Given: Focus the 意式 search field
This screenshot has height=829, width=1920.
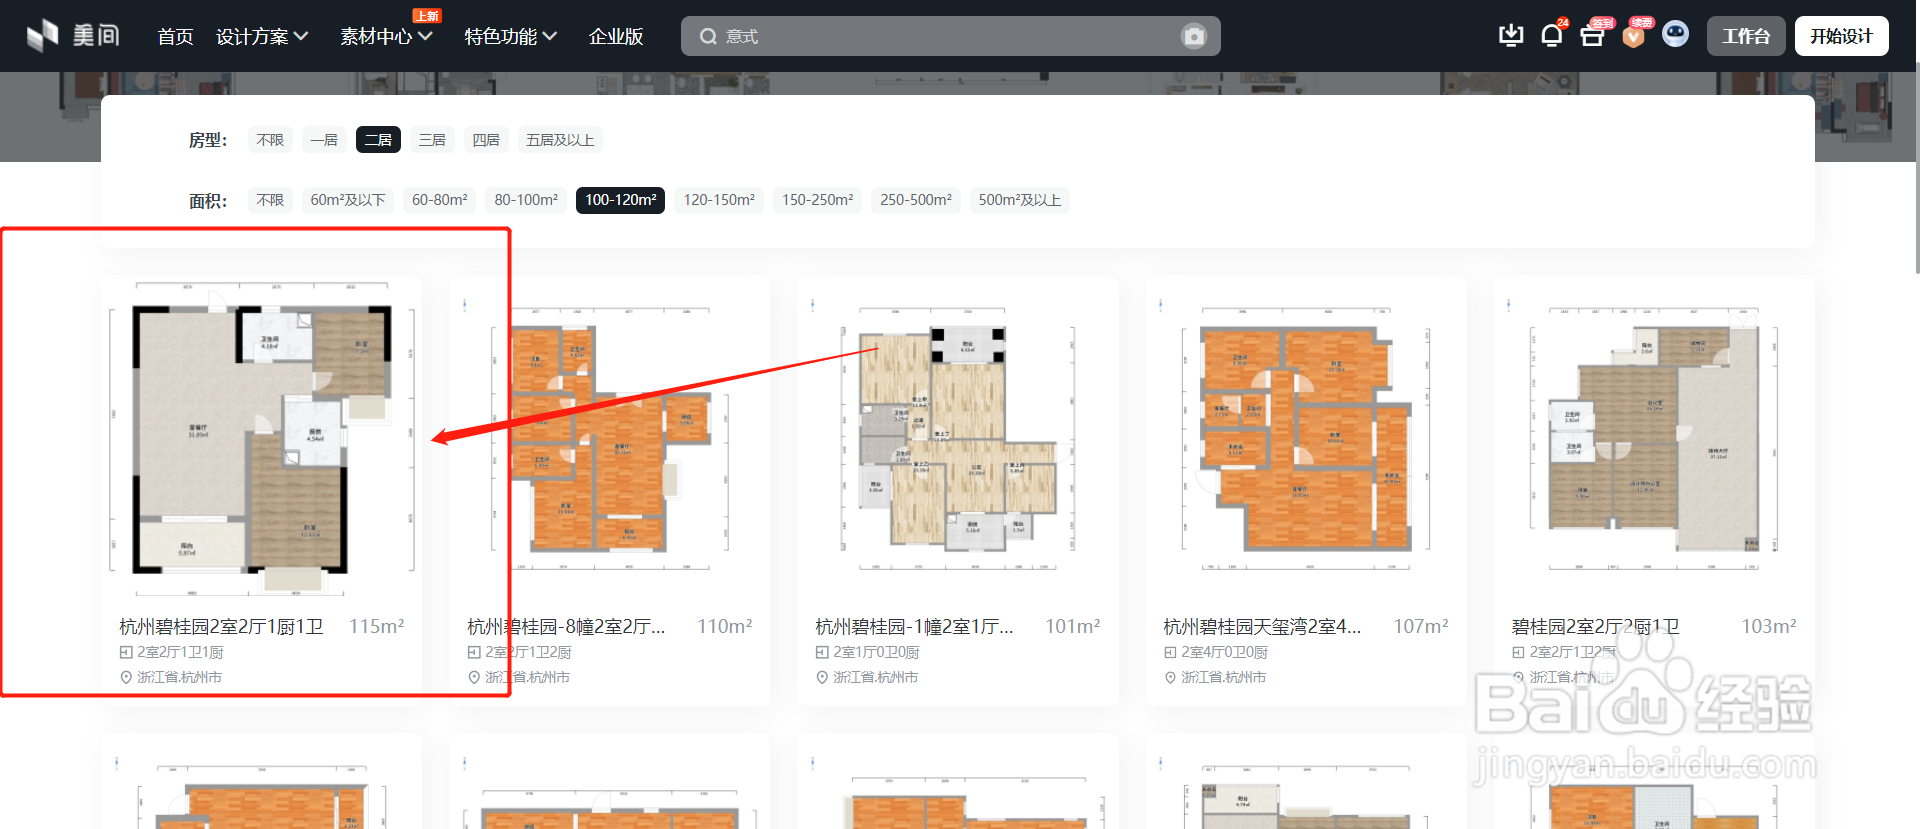Looking at the screenshot, I should tap(950, 36).
